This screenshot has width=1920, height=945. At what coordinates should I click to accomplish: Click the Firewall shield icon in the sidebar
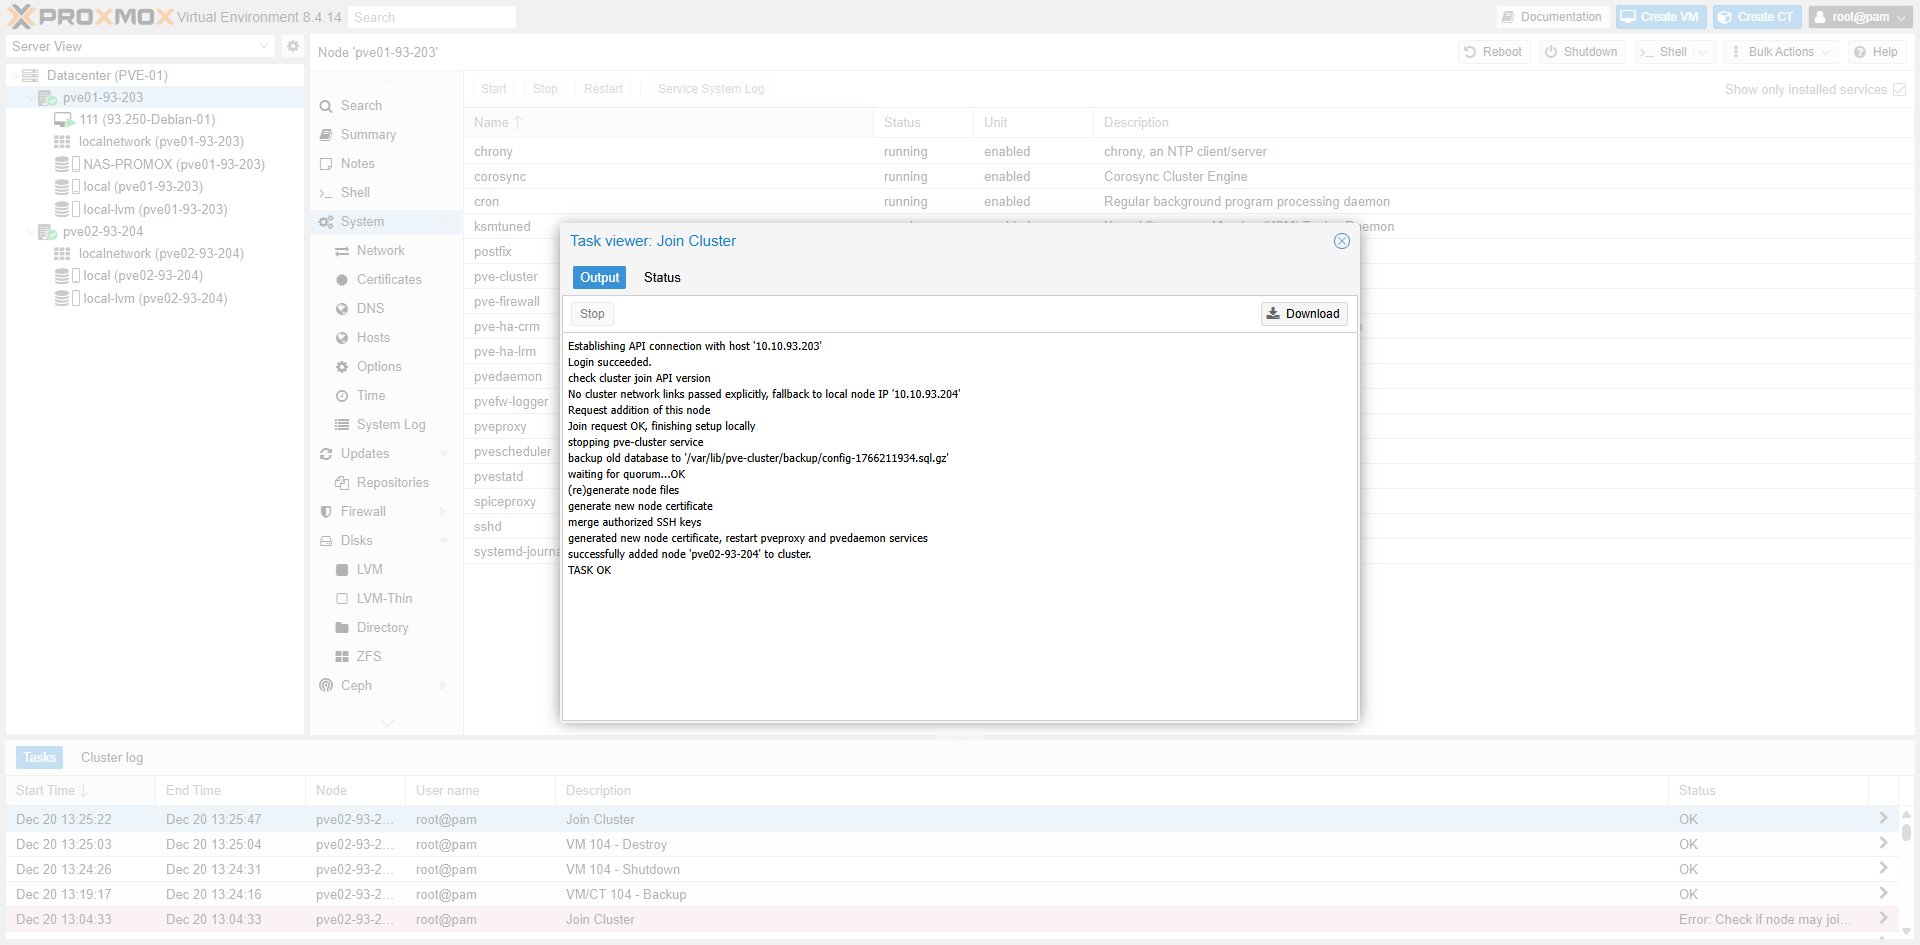tap(326, 511)
